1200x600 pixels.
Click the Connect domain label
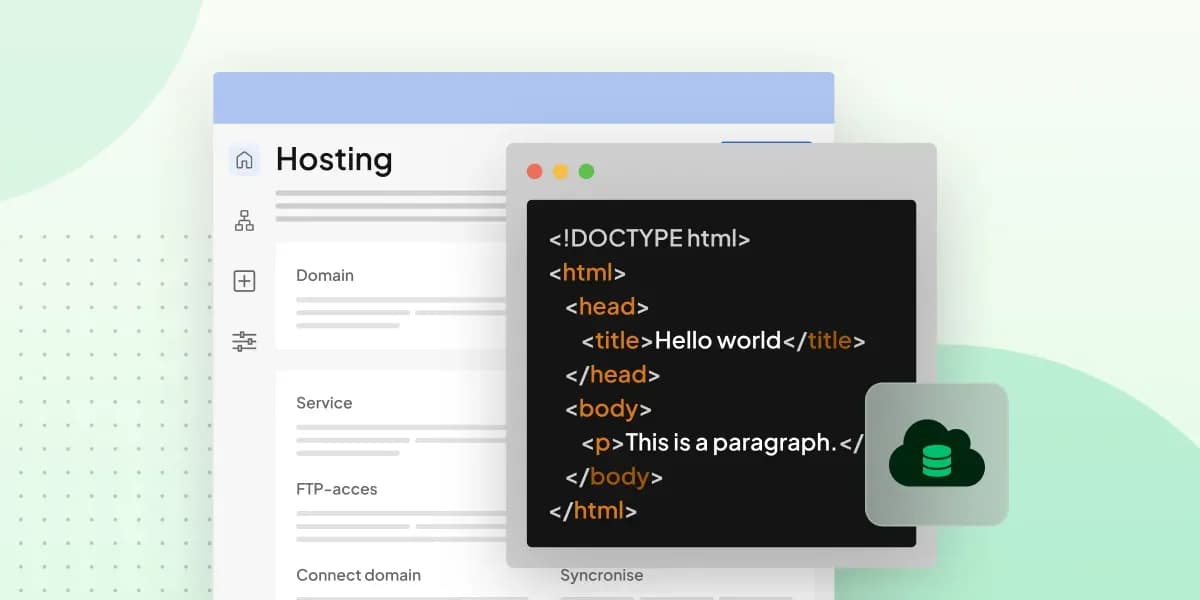pyautogui.click(x=358, y=575)
